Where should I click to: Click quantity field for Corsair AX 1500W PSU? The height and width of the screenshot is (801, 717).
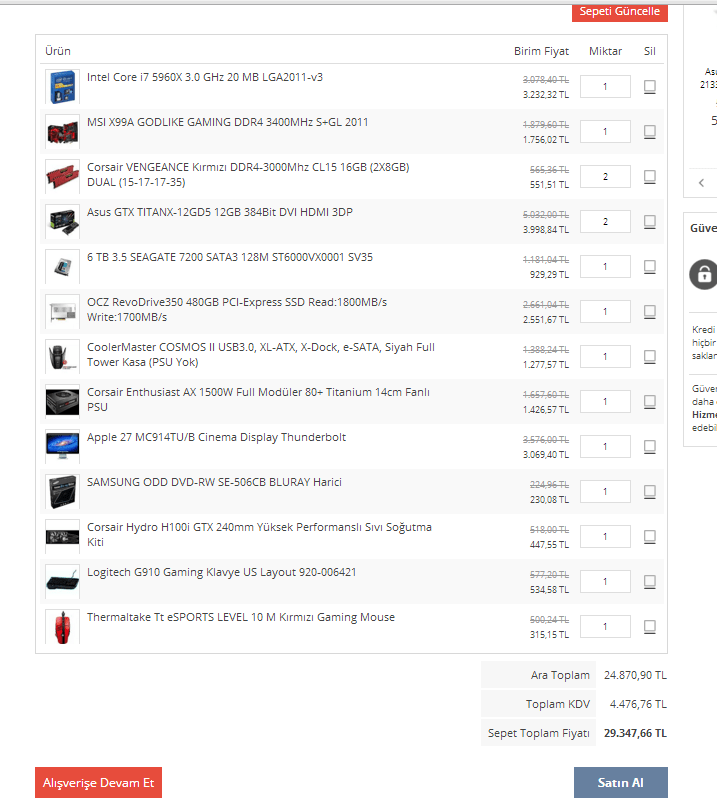tap(605, 401)
